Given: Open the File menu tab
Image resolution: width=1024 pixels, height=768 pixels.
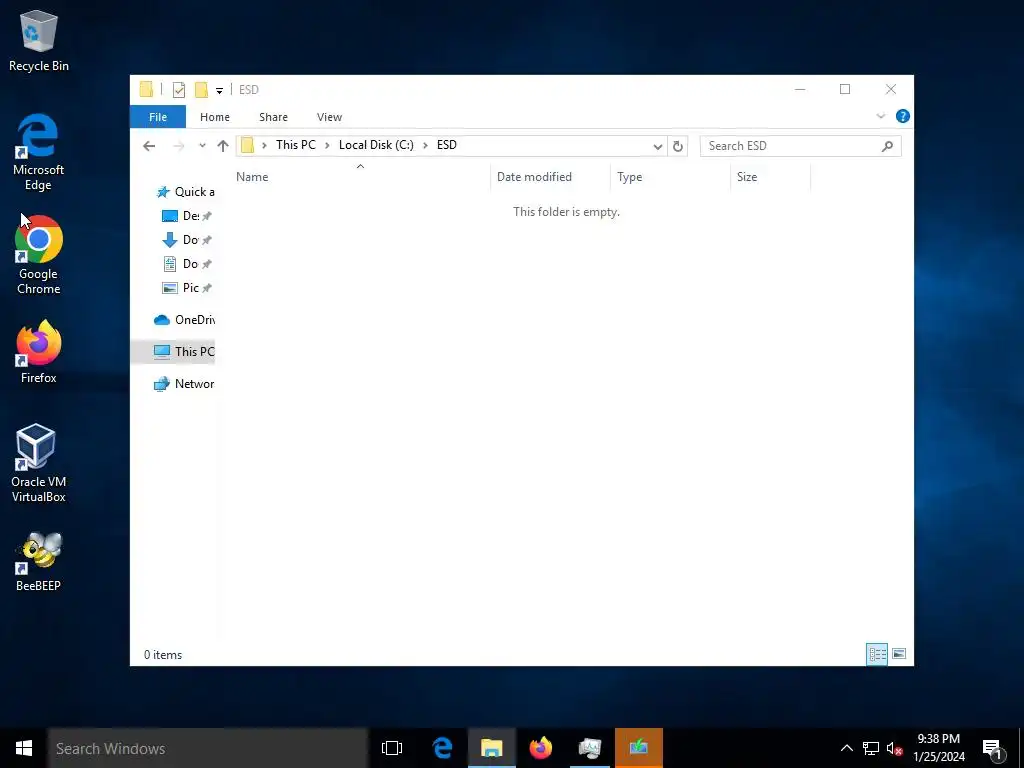Looking at the screenshot, I should (x=158, y=117).
